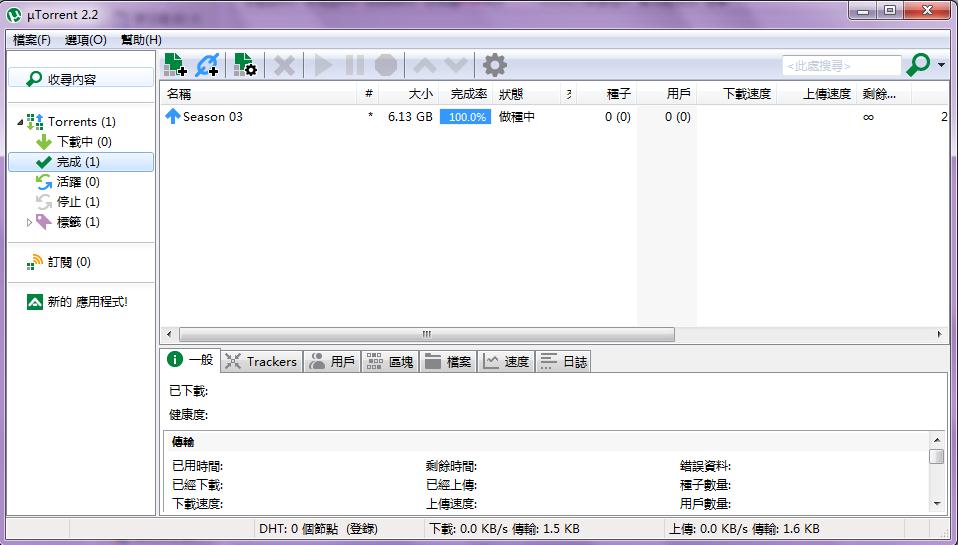Screen dimensions: 958x545
Task: Expand the 標籤 labels tree node
Action: [29, 222]
